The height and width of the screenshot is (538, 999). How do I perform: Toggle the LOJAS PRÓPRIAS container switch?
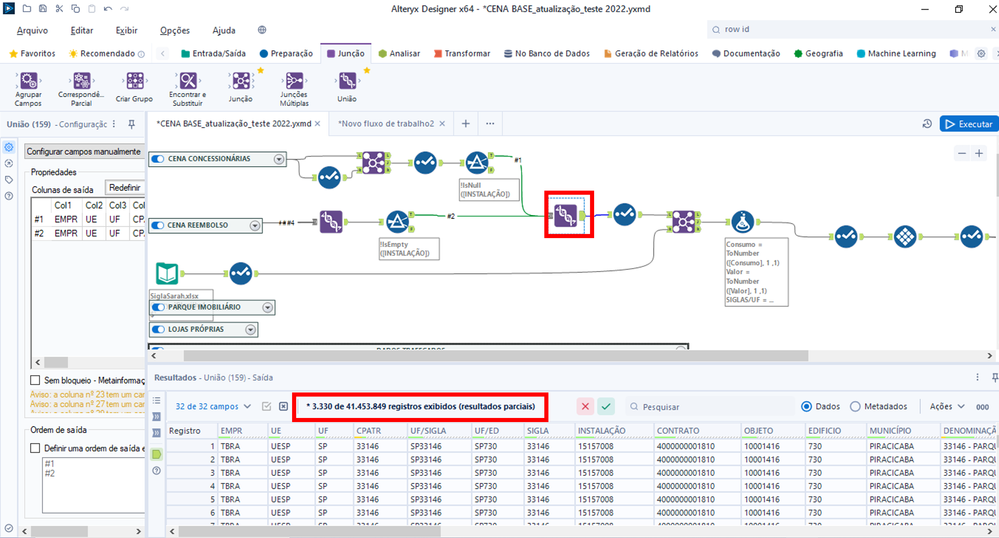pyautogui.click(x=158, y=330)
